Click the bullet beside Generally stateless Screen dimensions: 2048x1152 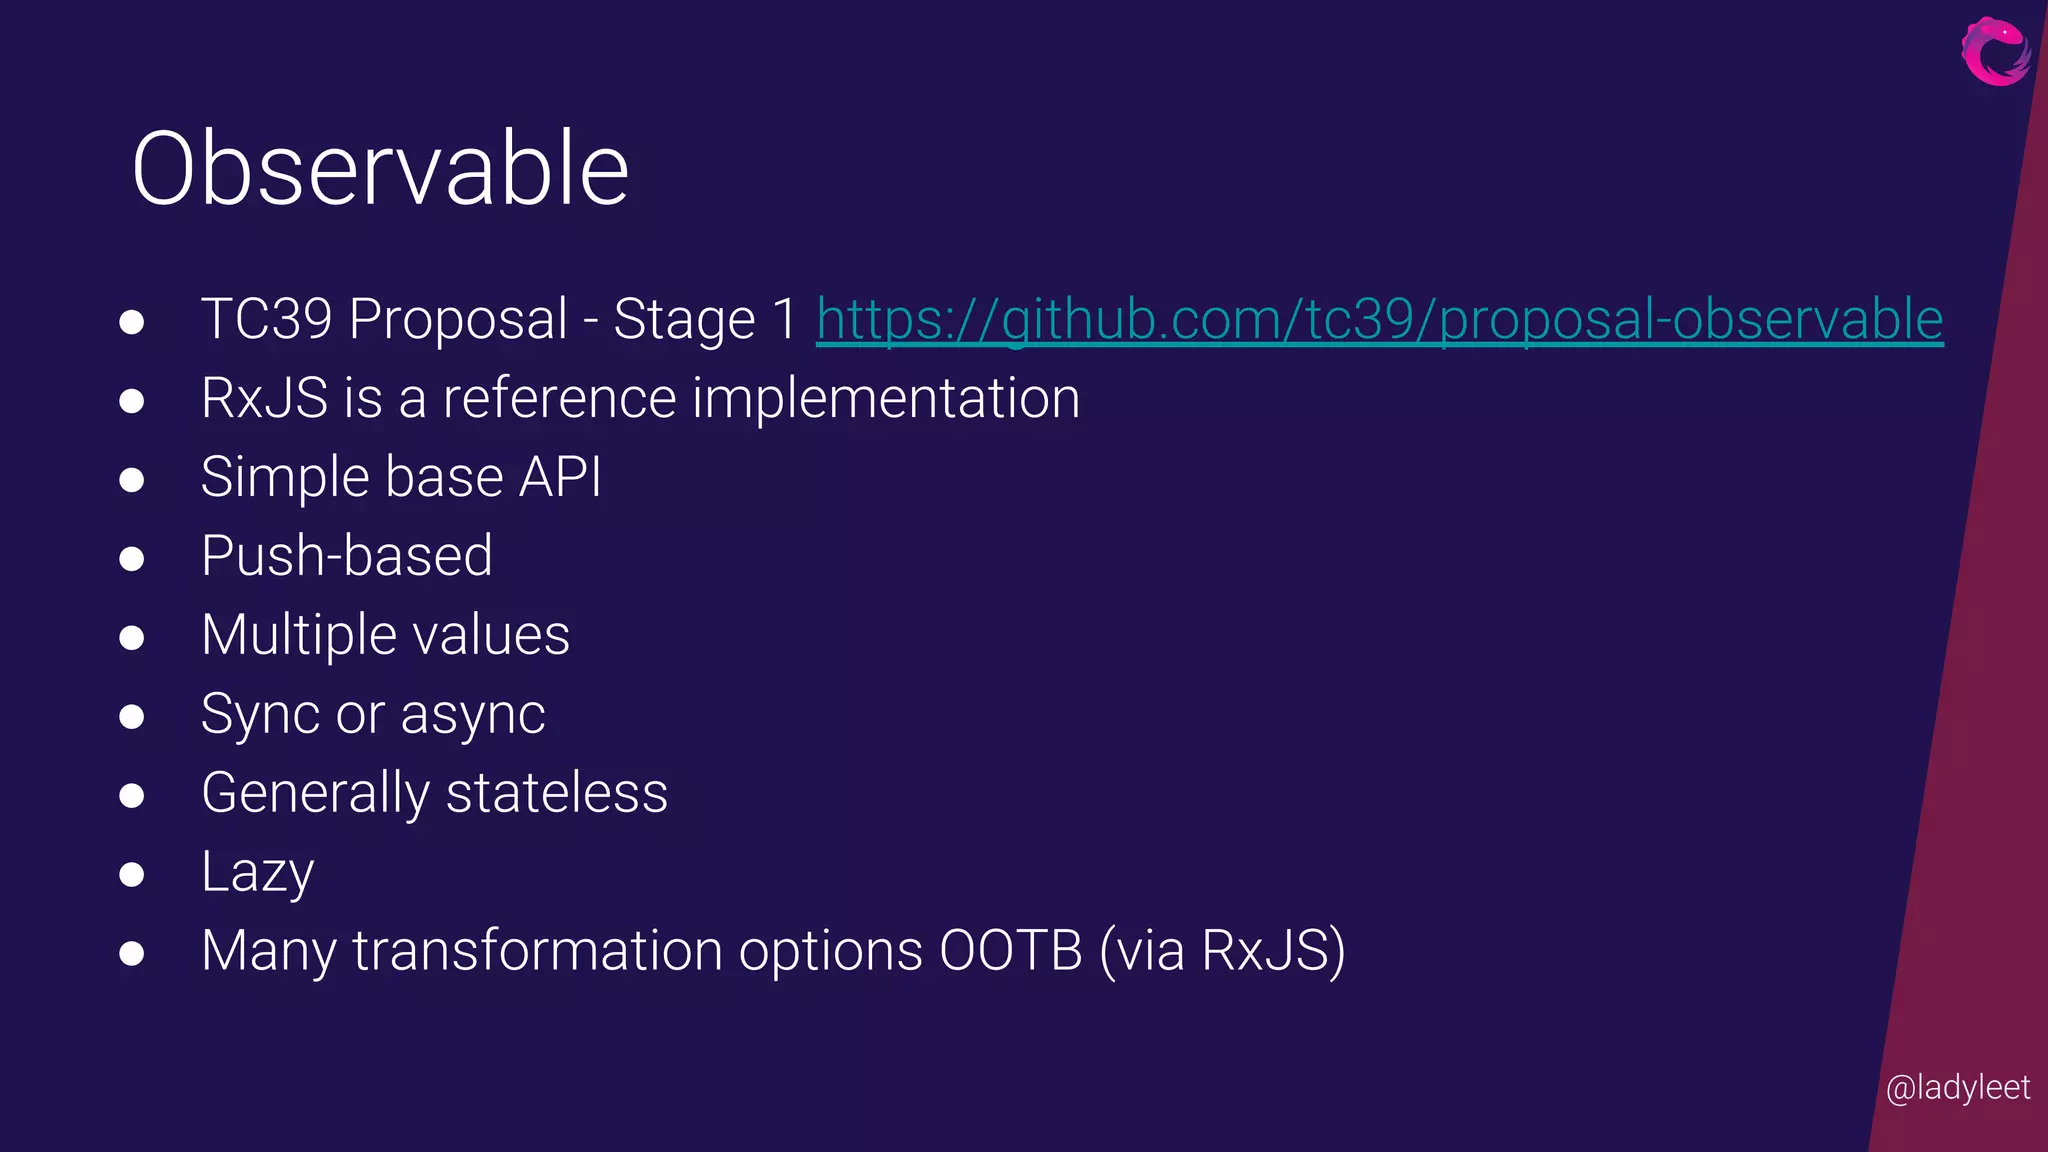(x=131, y=795)
